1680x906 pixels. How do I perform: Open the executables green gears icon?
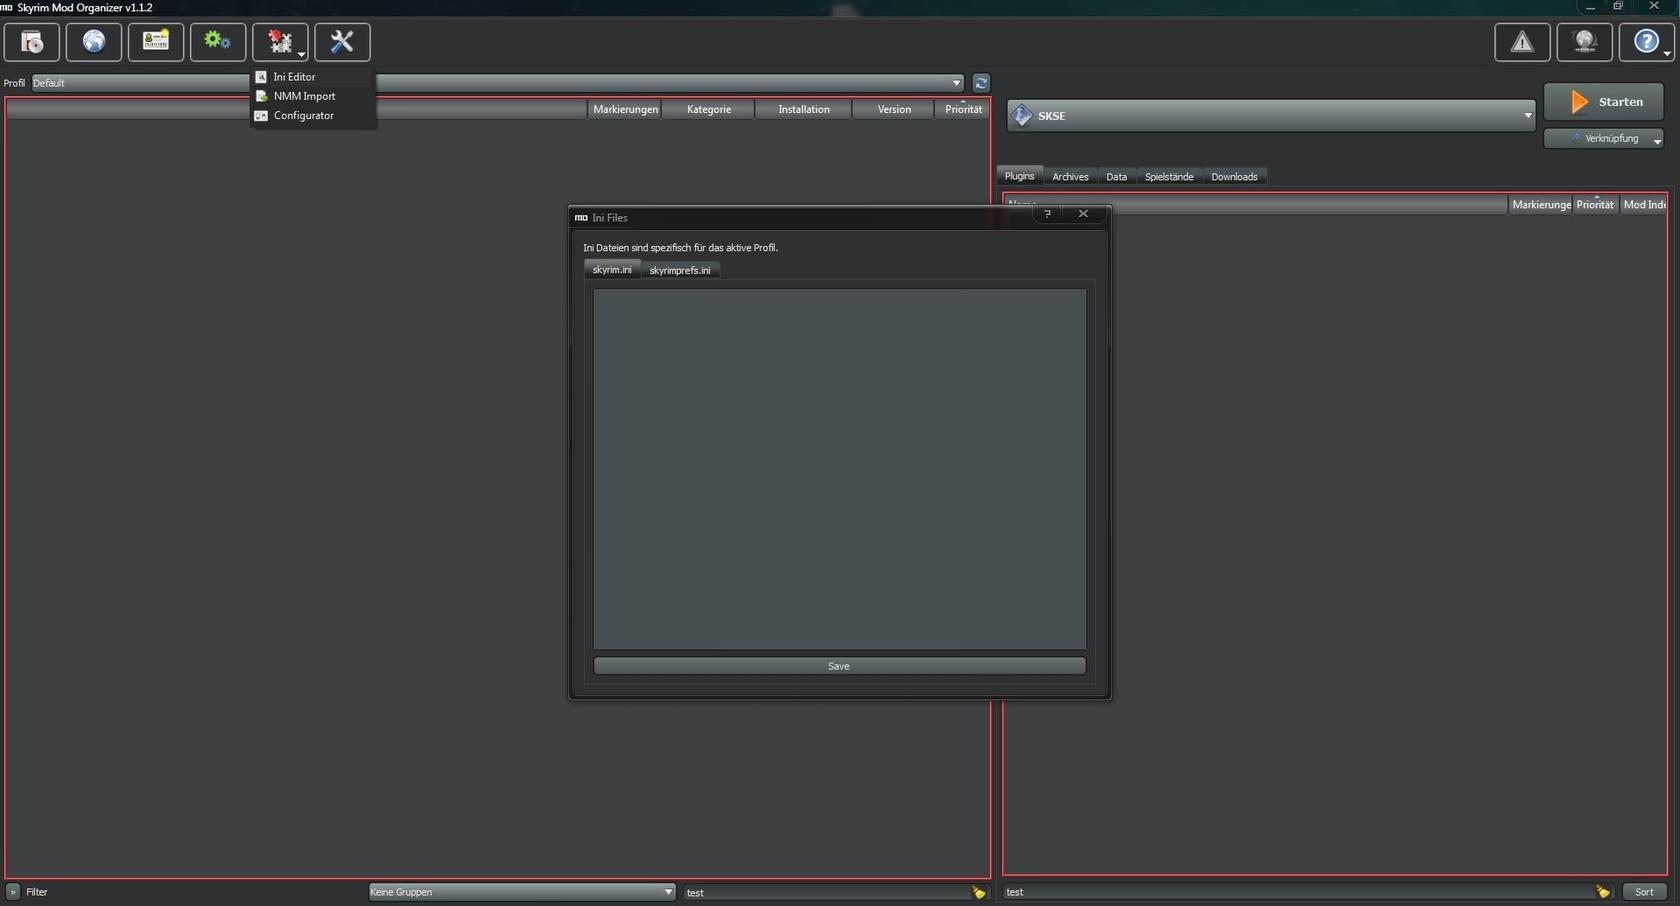pyautogui.click(x=218, y=42)
